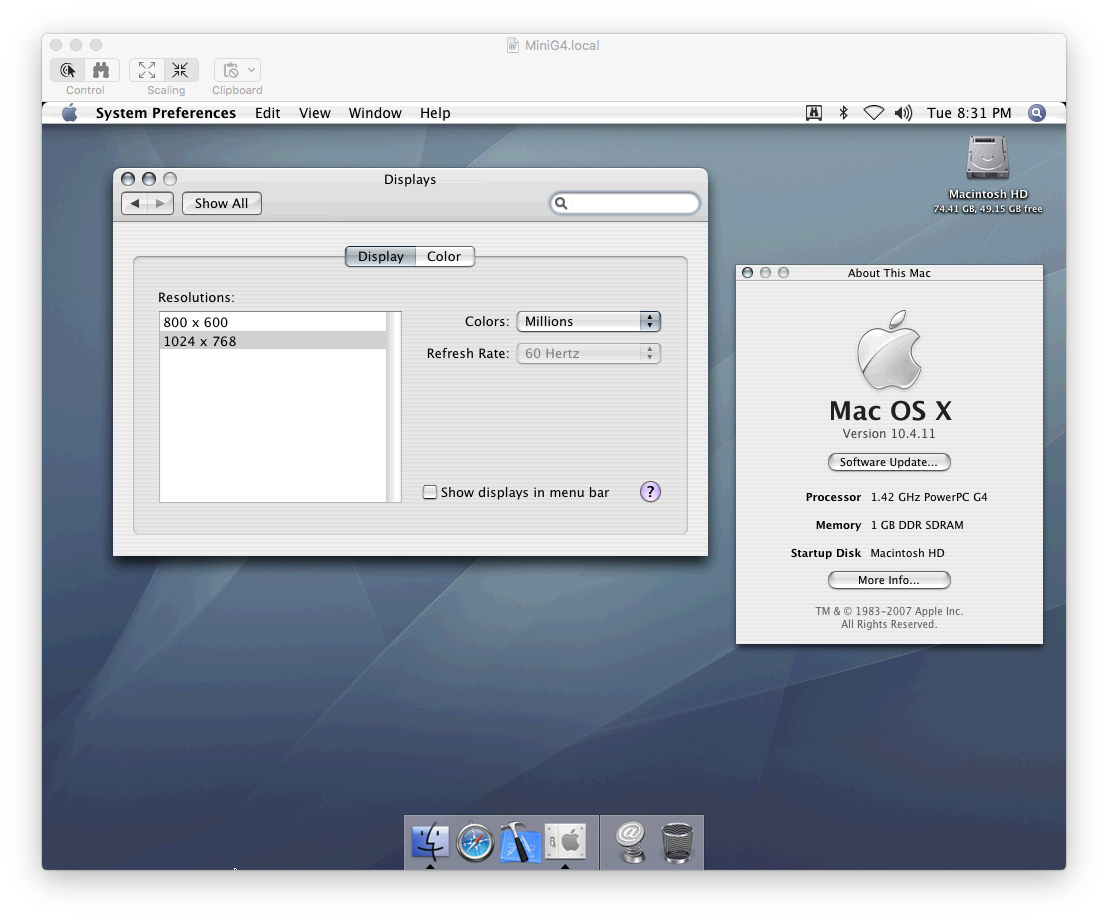Open System Preferences from the Dock

point(565,842)
